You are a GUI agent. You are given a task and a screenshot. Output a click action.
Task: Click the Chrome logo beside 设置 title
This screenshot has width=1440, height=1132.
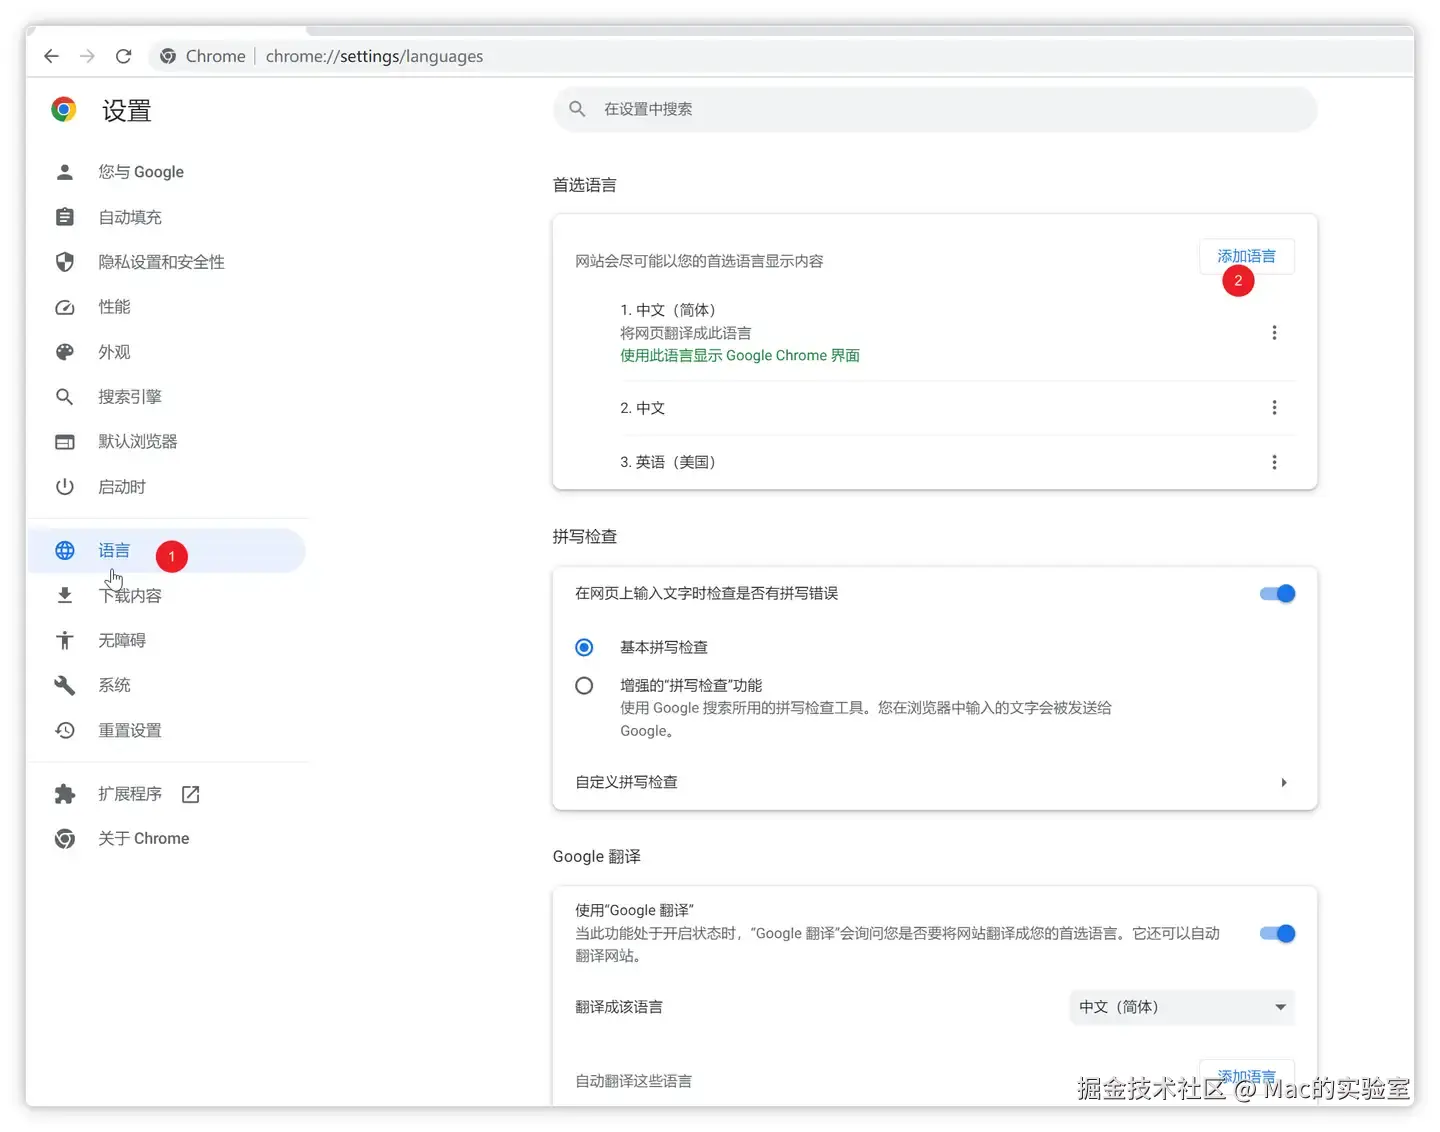(x=64, y=110)
